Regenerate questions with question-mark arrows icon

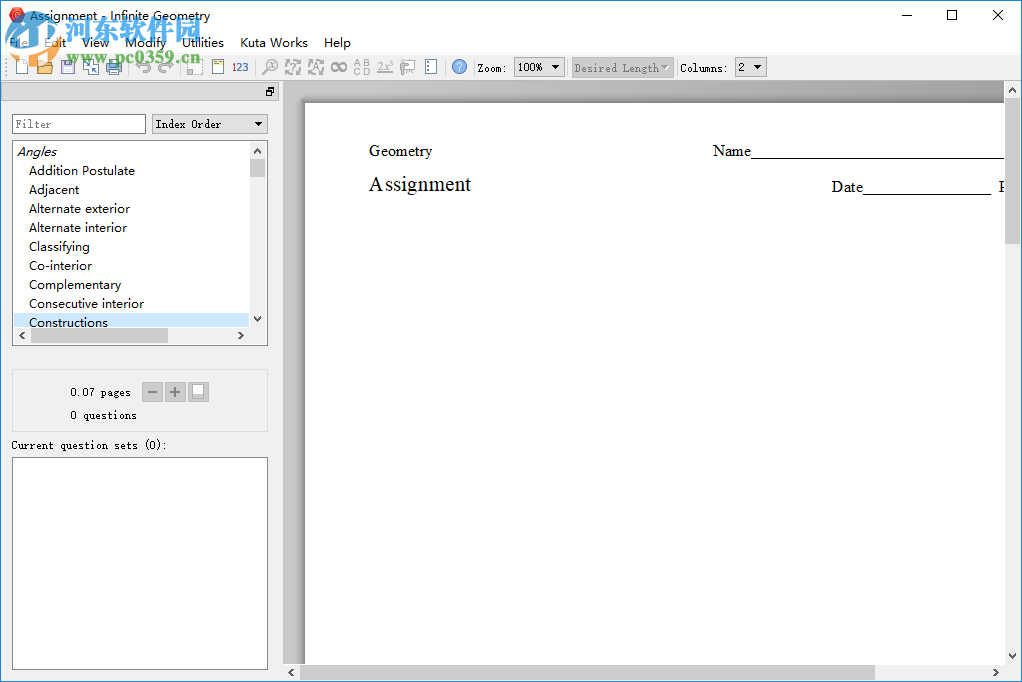(293, 67)
